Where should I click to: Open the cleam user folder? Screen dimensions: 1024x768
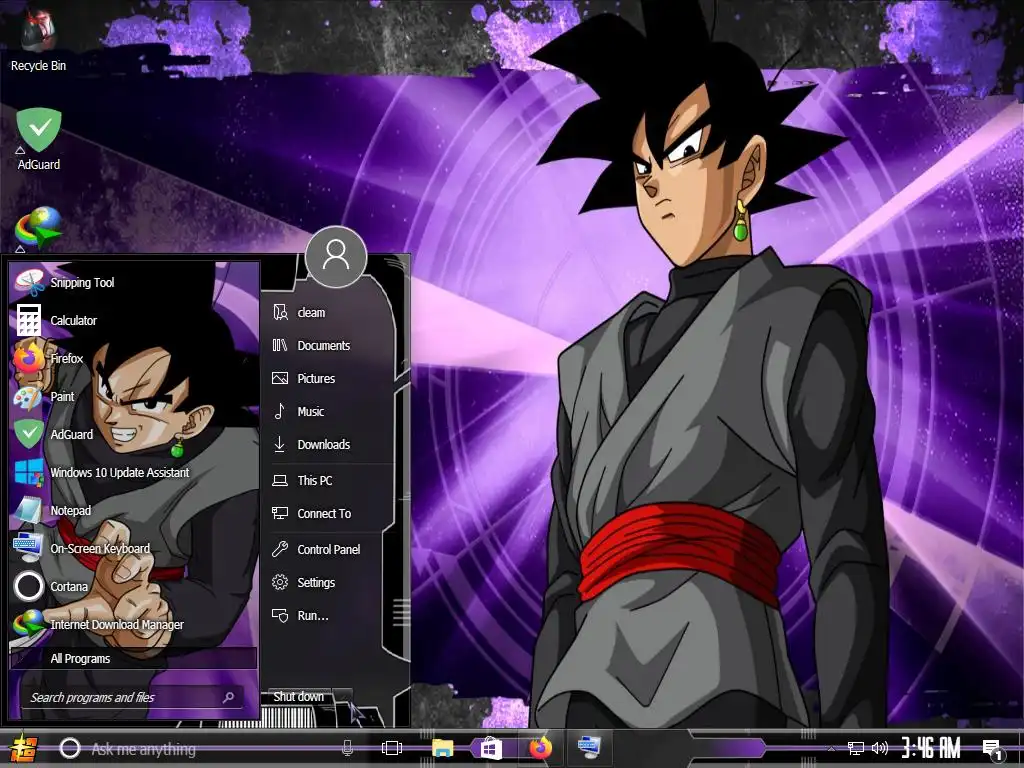point(330,312)
